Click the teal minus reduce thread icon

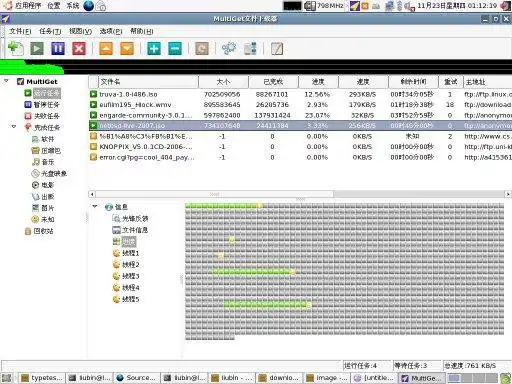click(175, 49)
